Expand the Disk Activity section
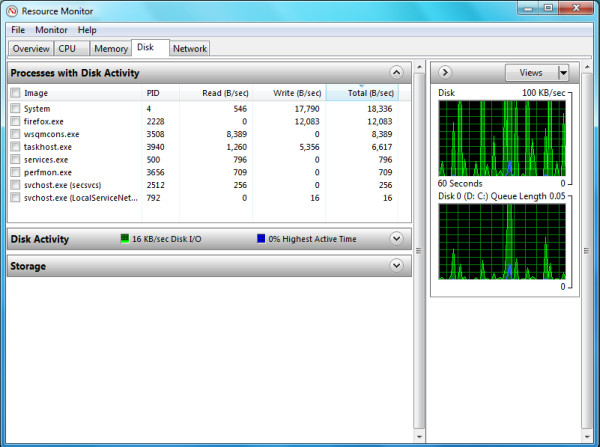 click(x=396, y=238)
